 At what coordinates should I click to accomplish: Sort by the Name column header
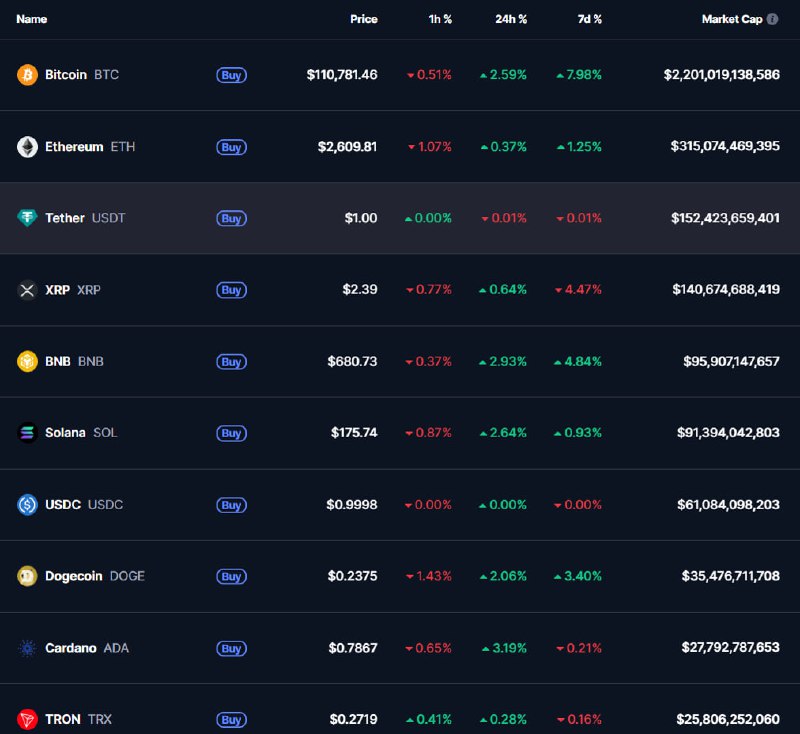(x=32, y=19)
